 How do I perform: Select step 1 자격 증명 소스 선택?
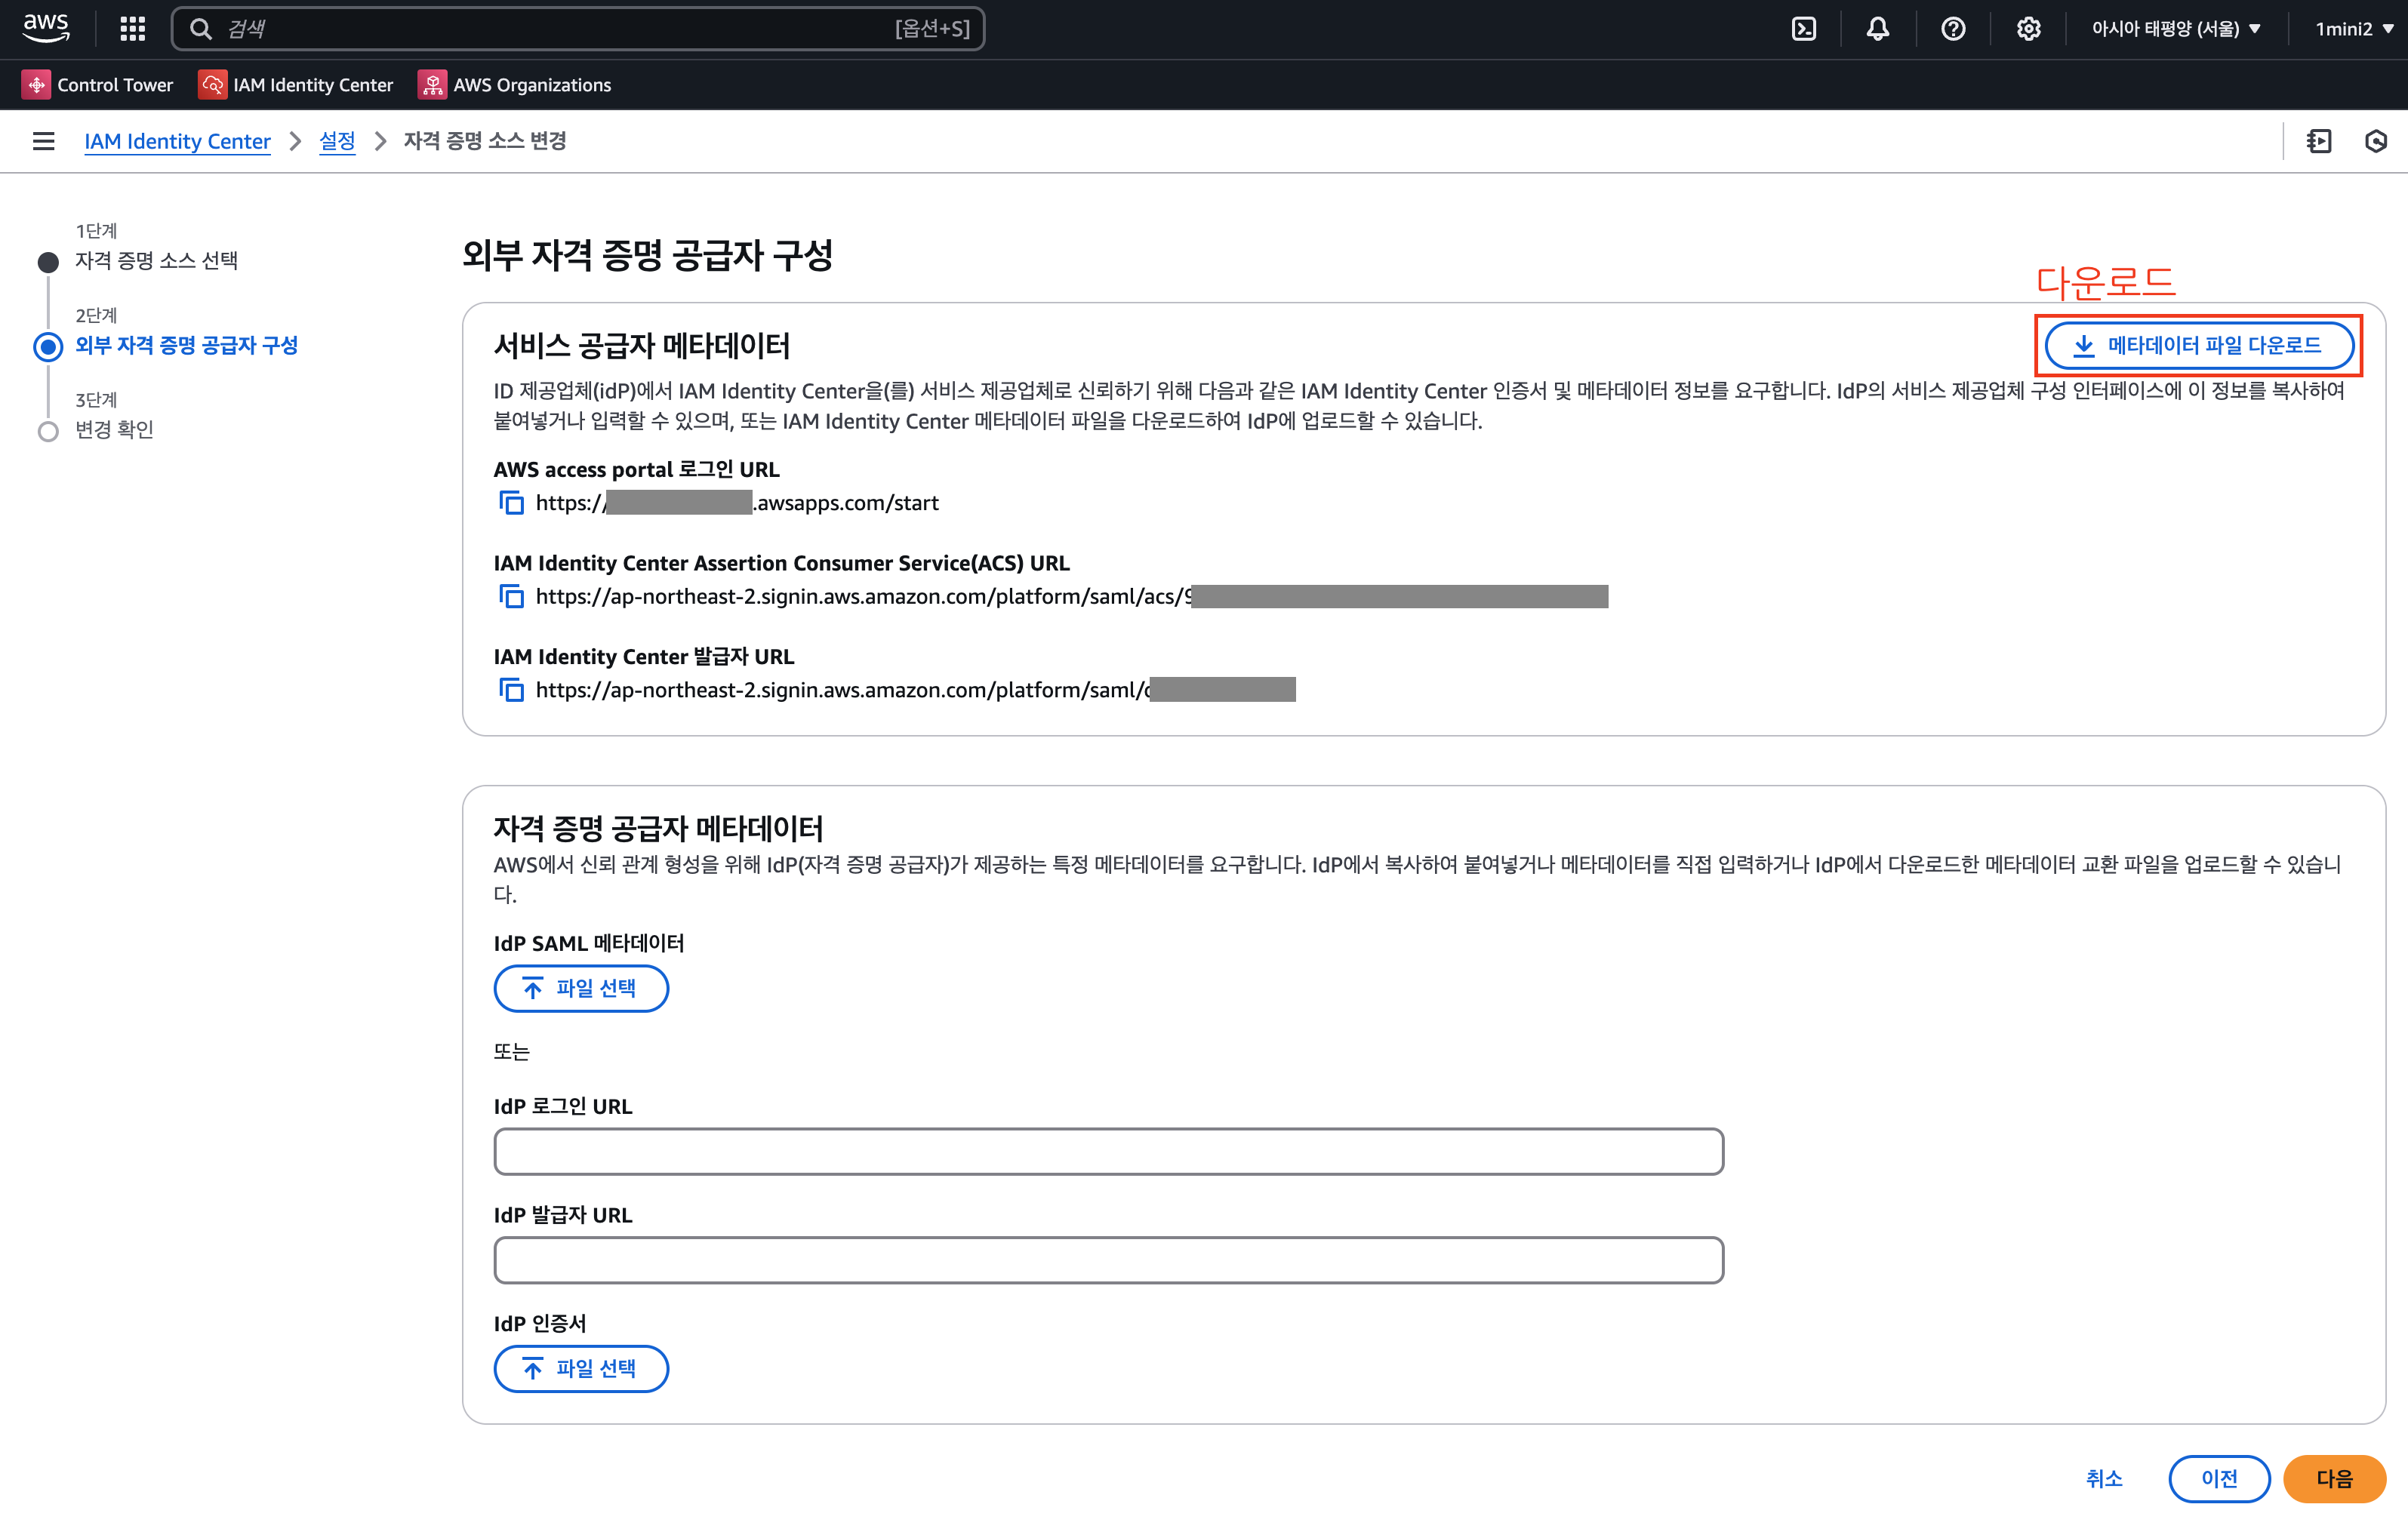156,261
